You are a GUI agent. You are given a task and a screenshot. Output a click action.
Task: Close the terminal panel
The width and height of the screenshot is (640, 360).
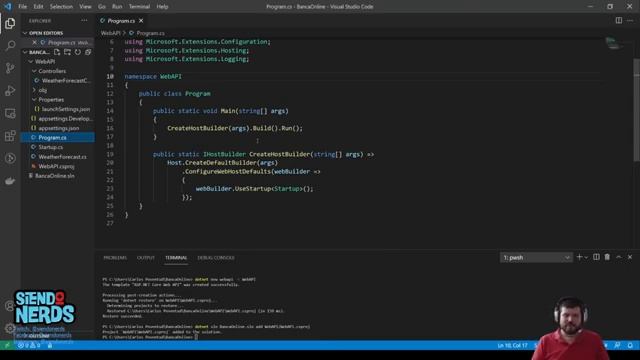[x=630, y=257]
